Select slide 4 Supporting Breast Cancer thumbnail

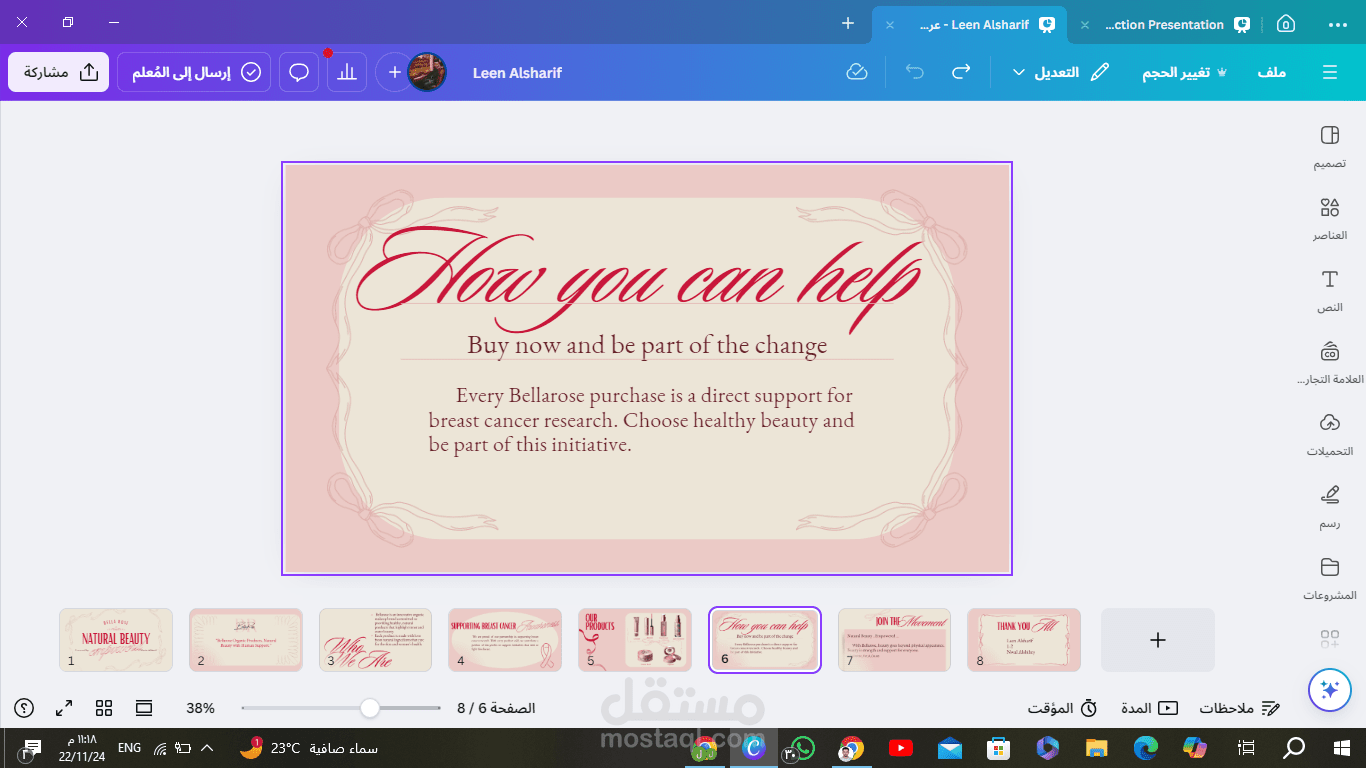(x=505, y=640)
